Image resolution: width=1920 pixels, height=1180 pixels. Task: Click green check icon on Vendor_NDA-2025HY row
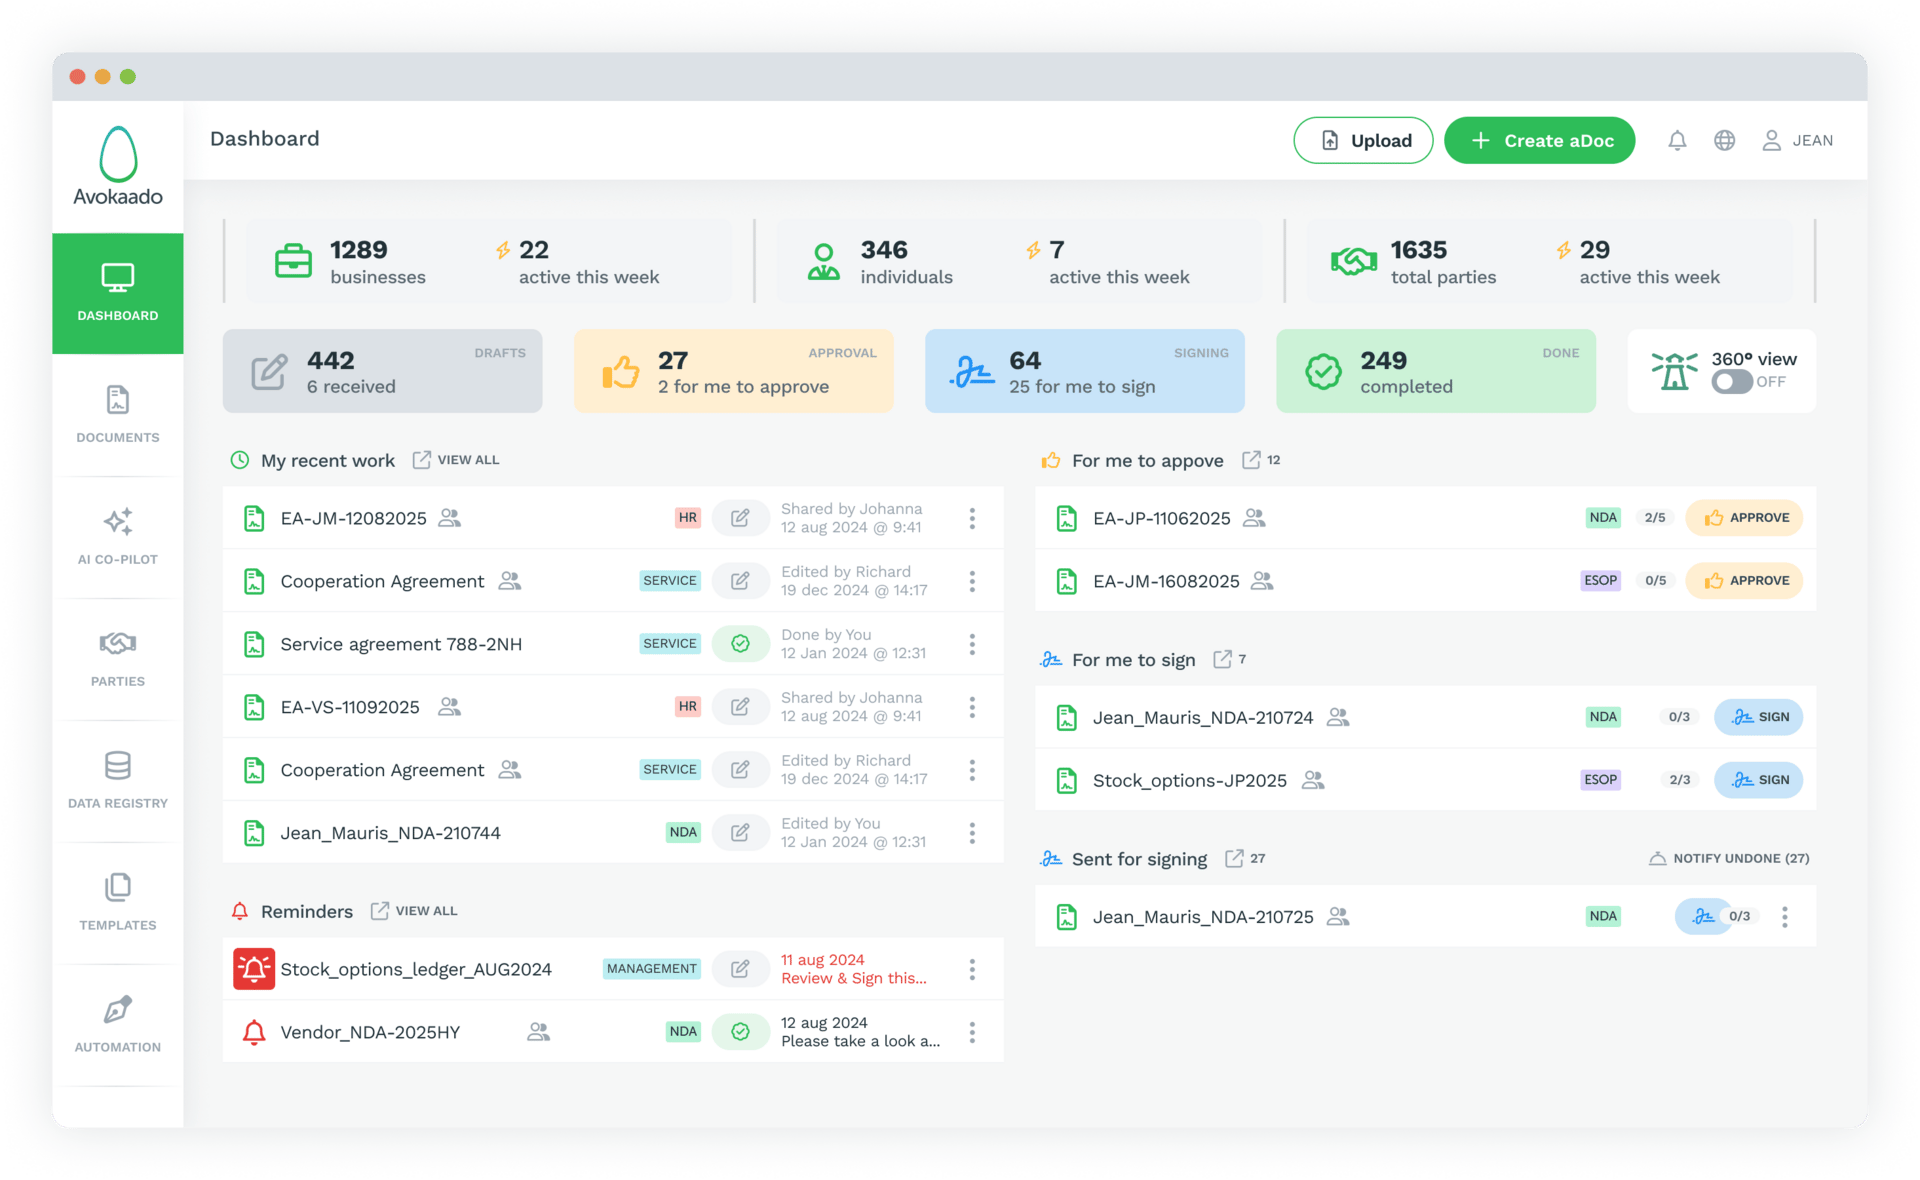click(x=740, y=1032)
